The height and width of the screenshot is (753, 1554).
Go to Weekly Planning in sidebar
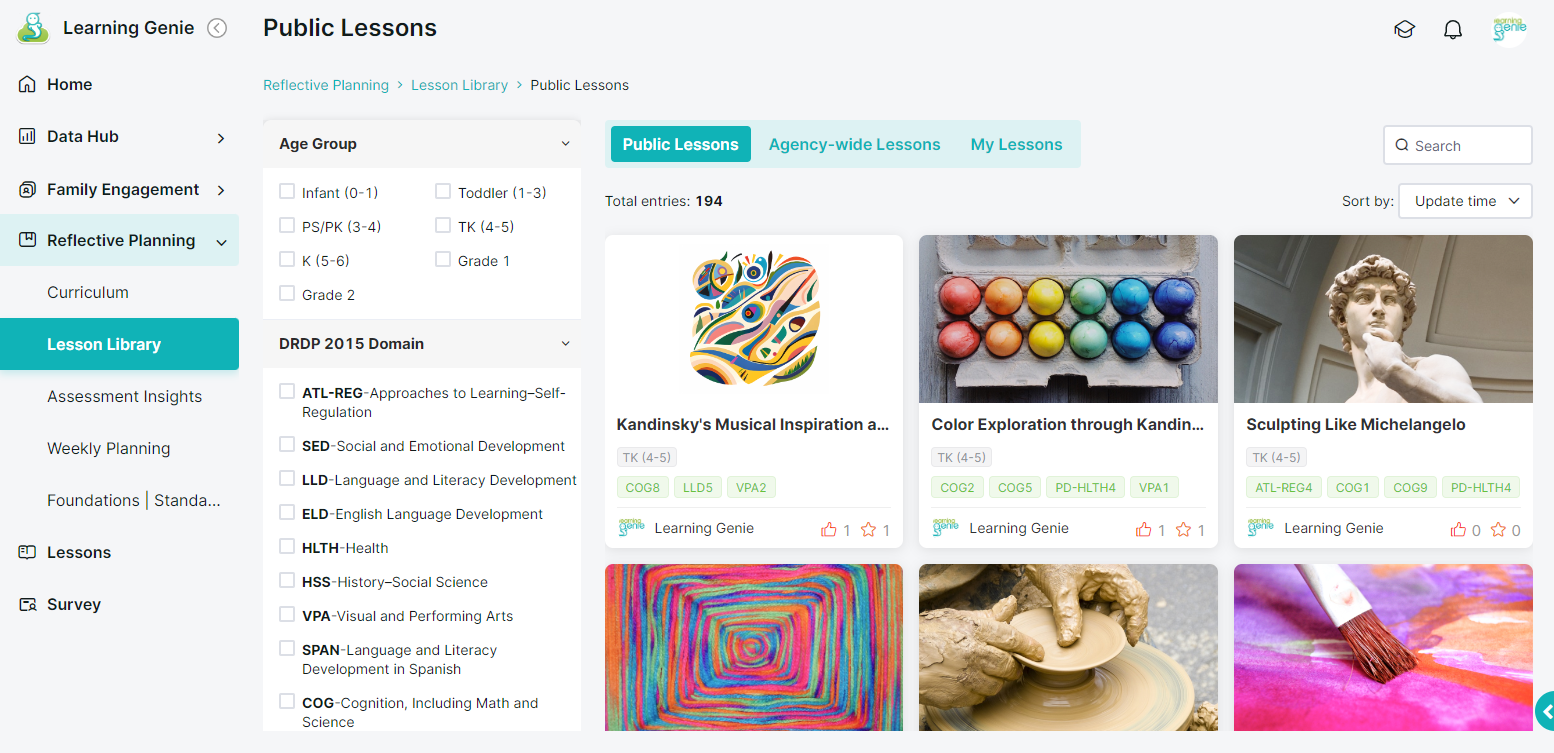(x=108, y=448)
